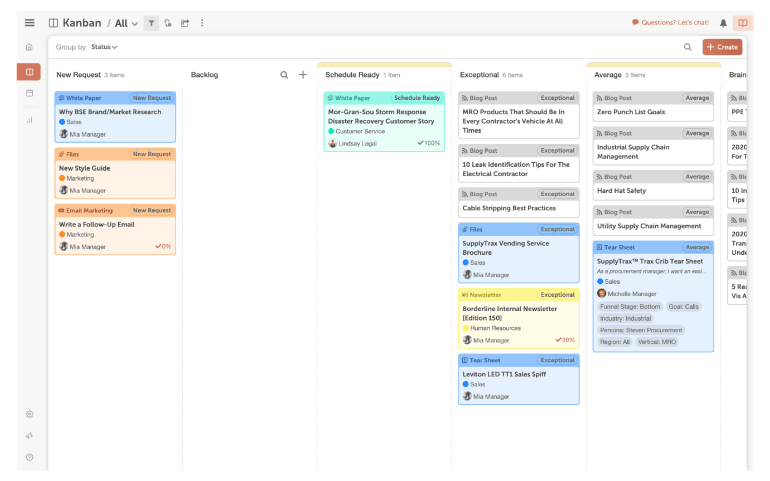
Task: Select the Kanban board icon in sidebar
Action: [29, 72]
